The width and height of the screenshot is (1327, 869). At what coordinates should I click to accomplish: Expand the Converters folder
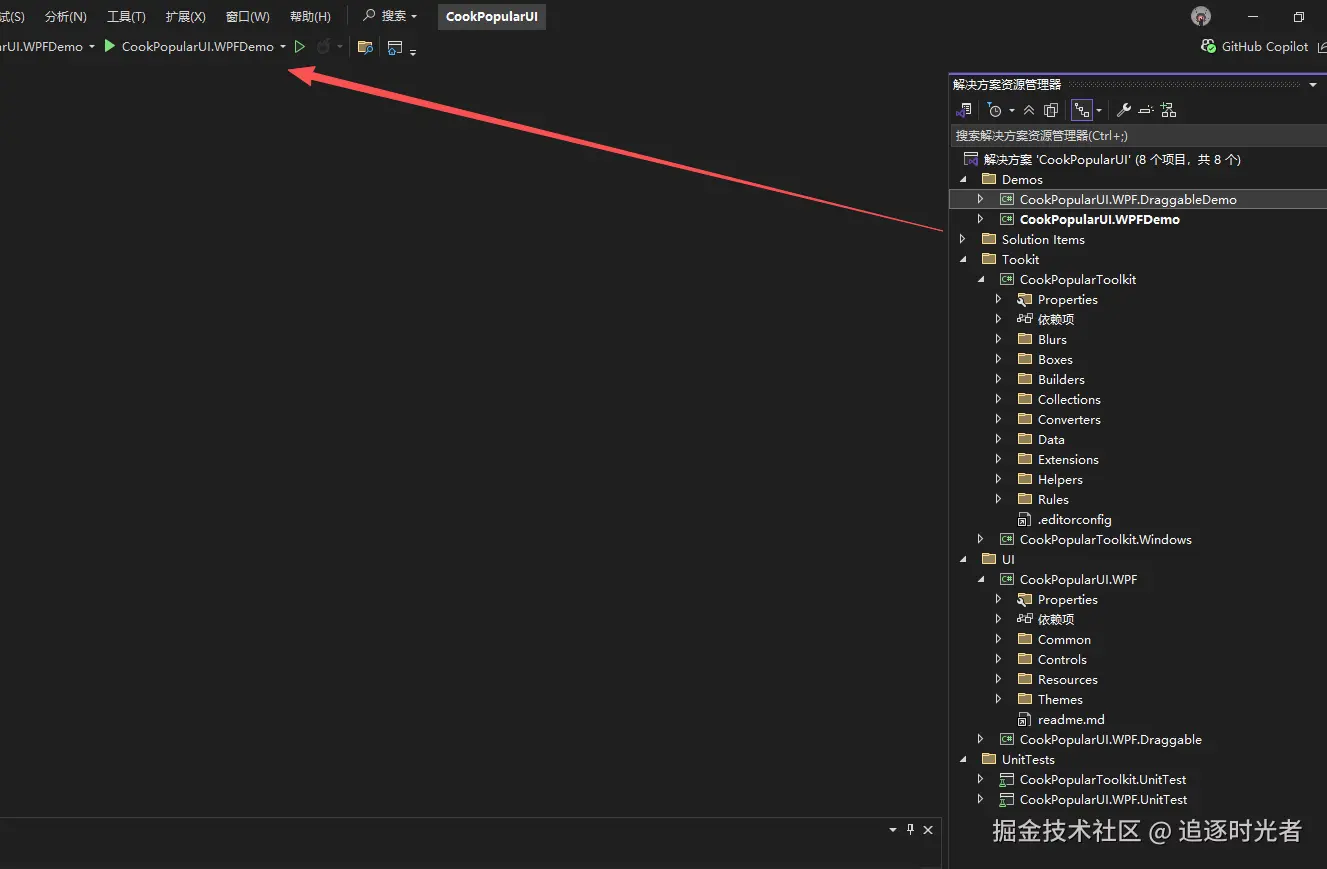coord(998,420)
